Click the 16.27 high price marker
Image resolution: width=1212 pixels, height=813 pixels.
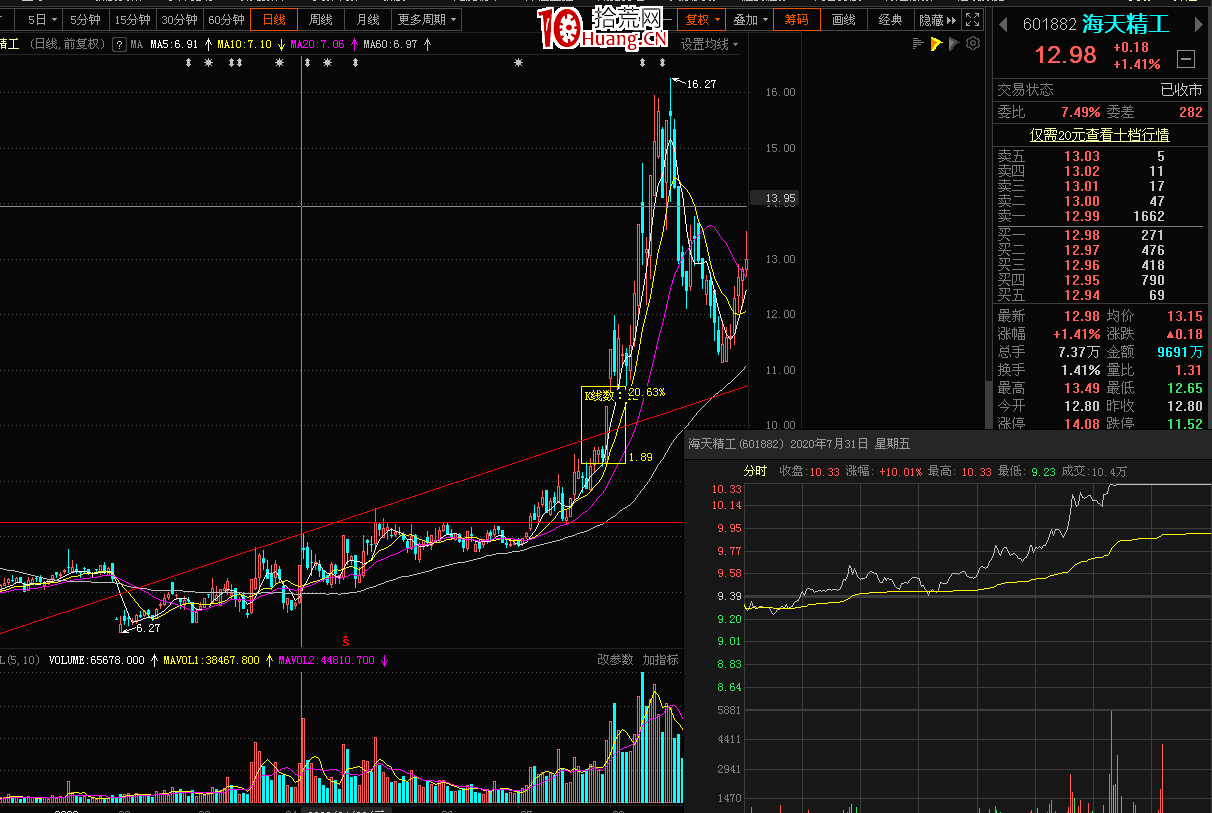pyautogui.click(x=701, y=85)
